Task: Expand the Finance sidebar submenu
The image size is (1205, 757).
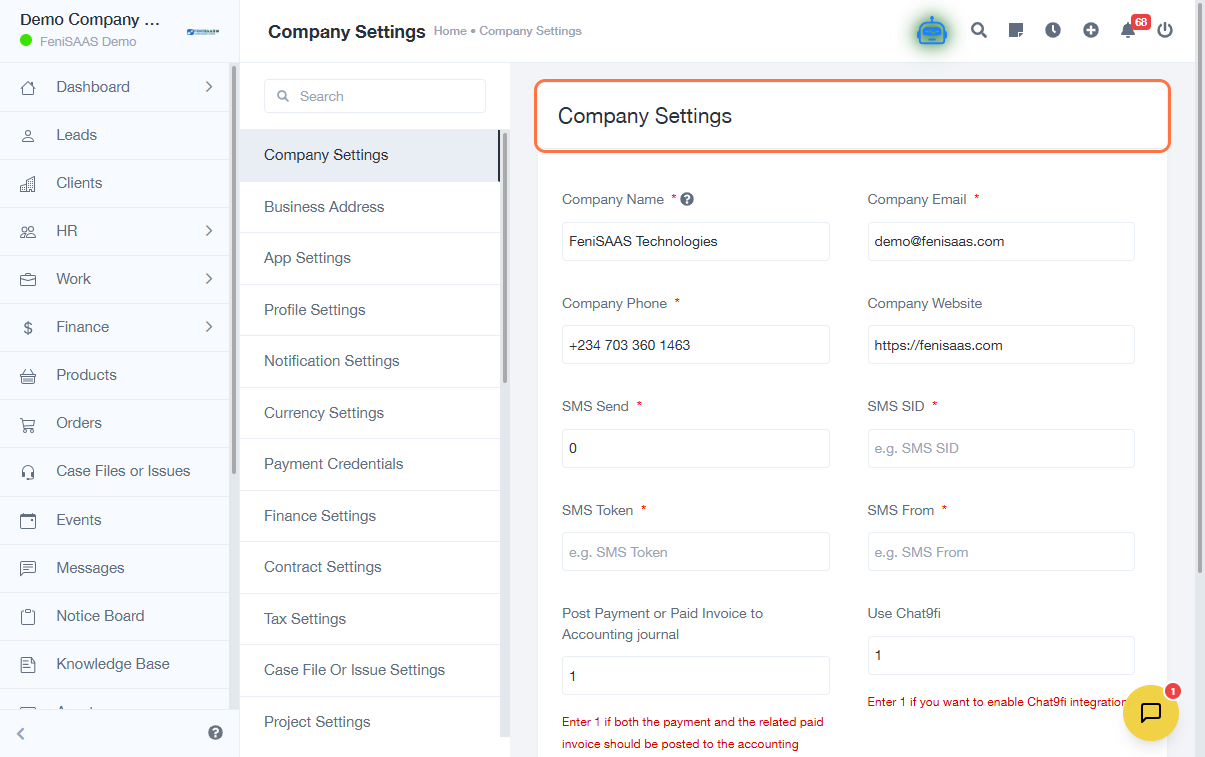Action: point(209,327)
